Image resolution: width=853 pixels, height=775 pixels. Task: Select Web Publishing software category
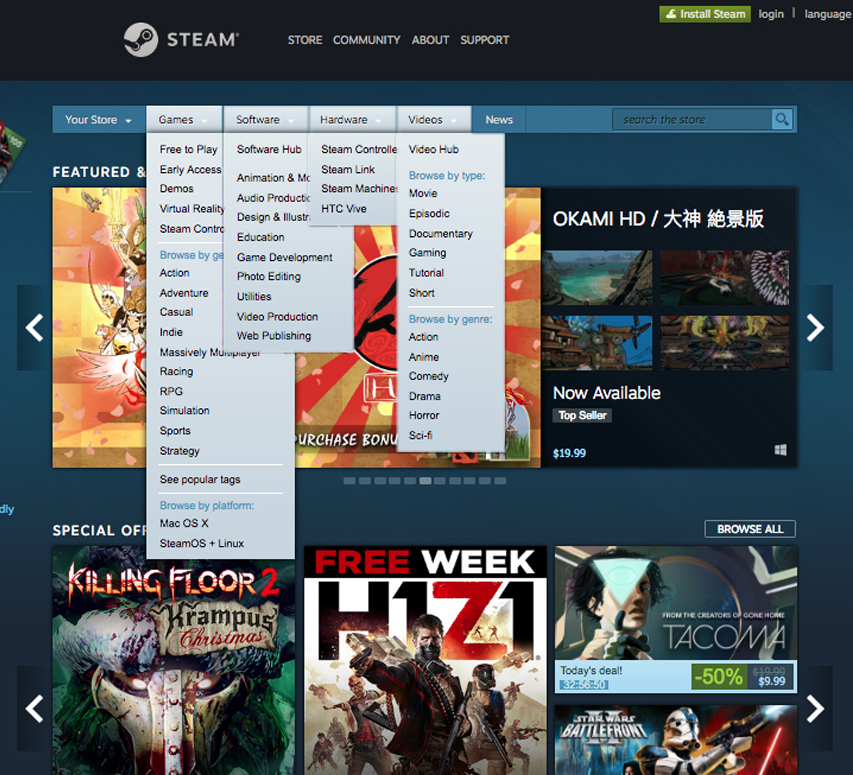274,336
